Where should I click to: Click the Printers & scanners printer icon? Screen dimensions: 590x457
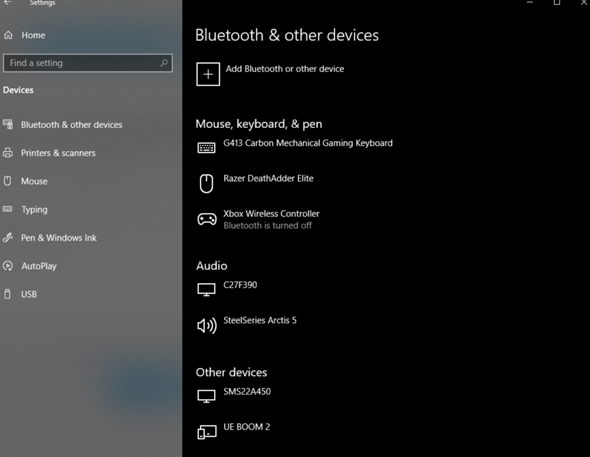(x=8, y=153)
